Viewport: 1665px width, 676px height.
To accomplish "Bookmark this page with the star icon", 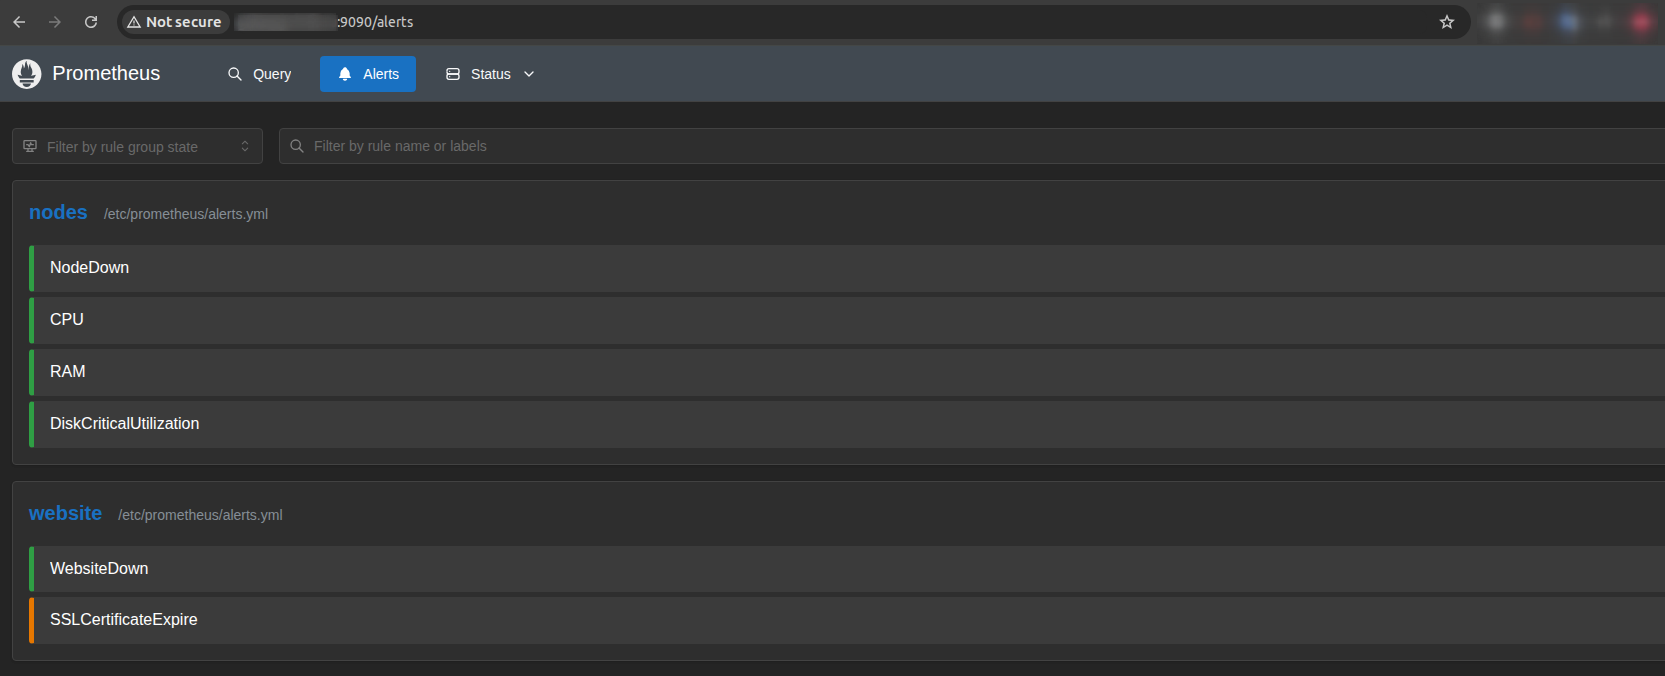I will [x=1447, y=22].
